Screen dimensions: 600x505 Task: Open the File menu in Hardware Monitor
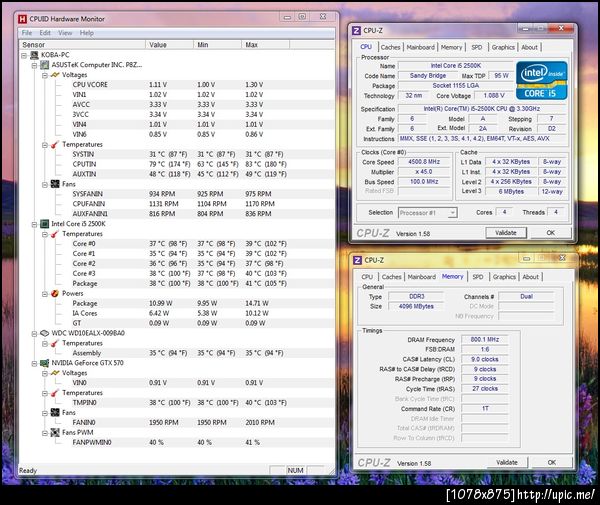click(x=28, y=32)
